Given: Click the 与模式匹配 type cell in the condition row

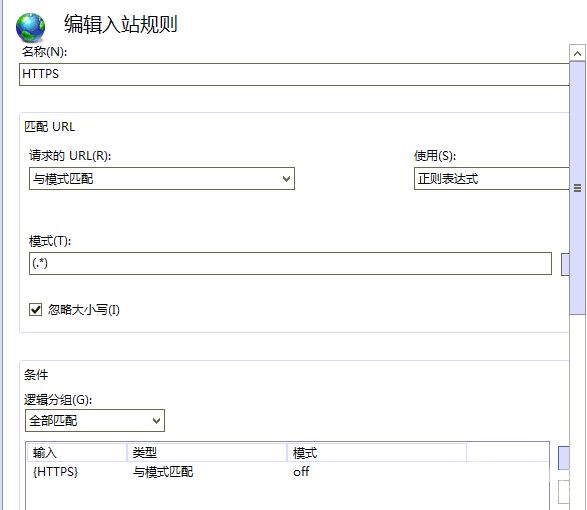Looking at the screenshot, I should click(x=163, y=472).
